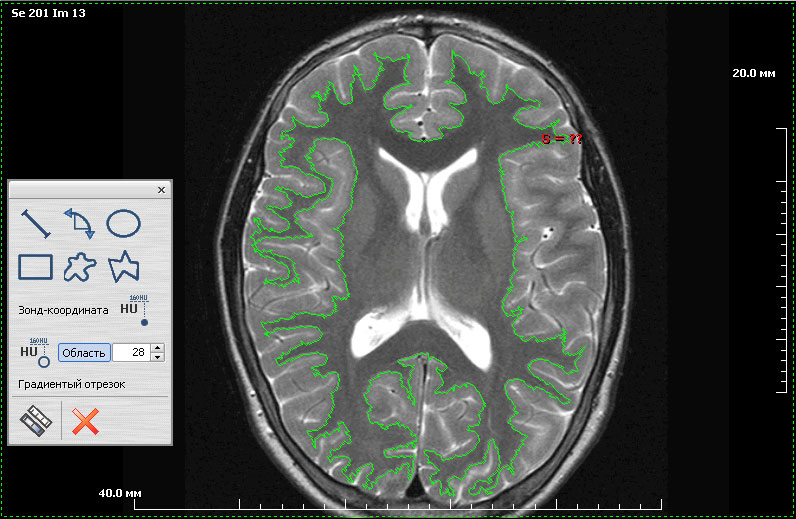Screen dimensions: 796x519
Task: Select the polygon star region tool
Action: point(123,266)
